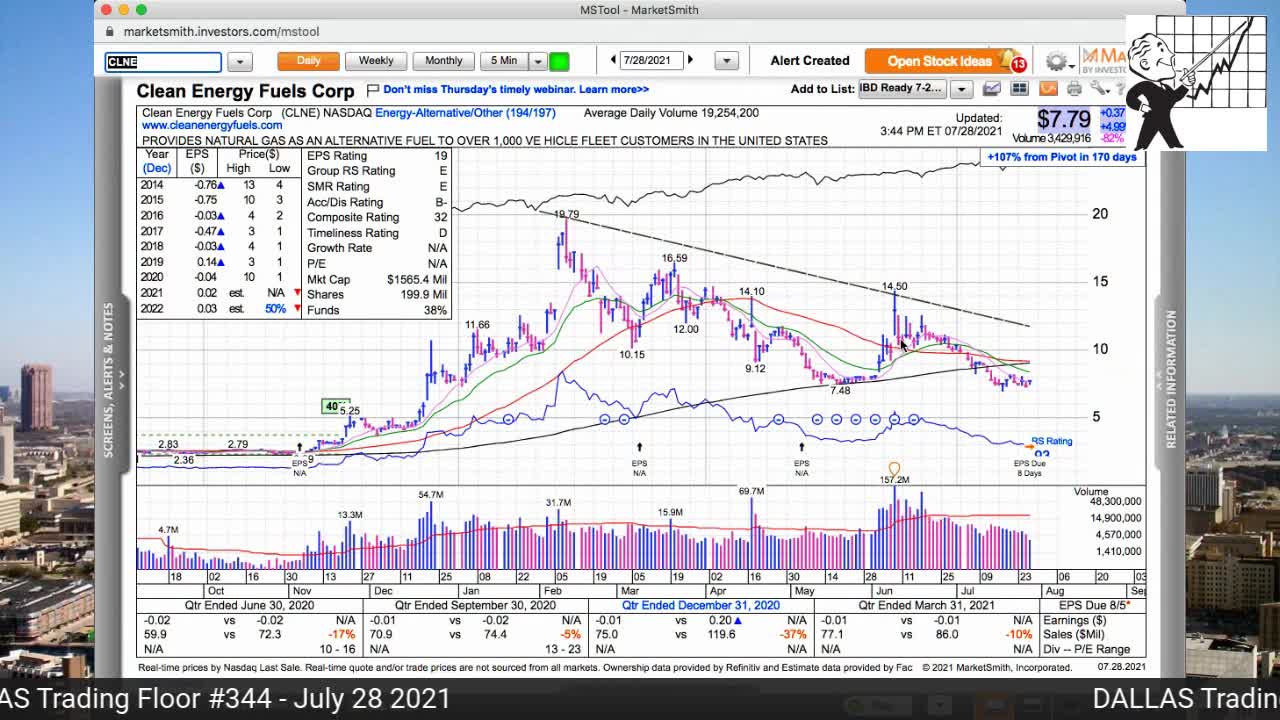This screenshot has height=720, width=1280.
Task: Click the 14.50 price label on chart
Action: (894, 287)
